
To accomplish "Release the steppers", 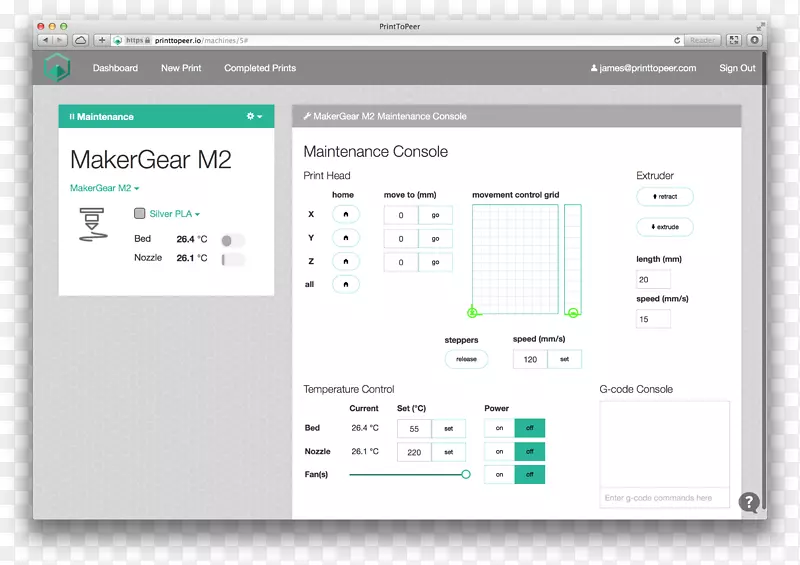I will click(466, 359).
